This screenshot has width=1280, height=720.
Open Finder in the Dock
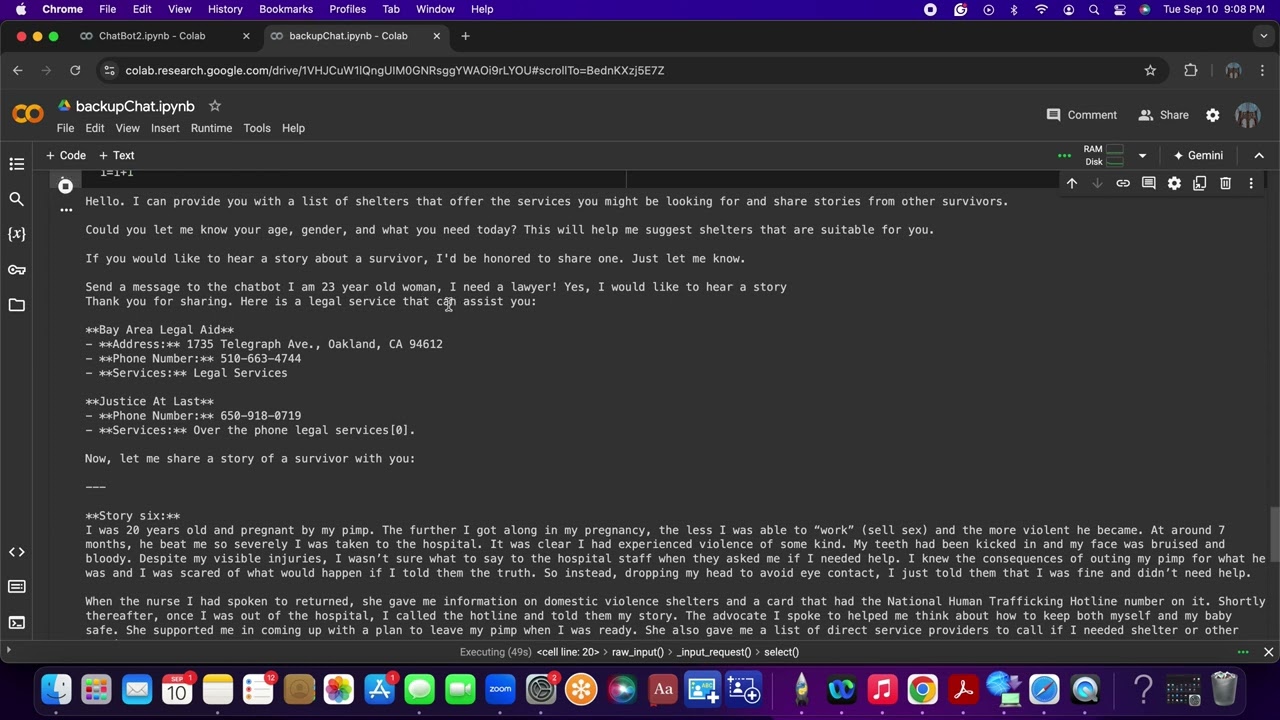coord(57,689)
